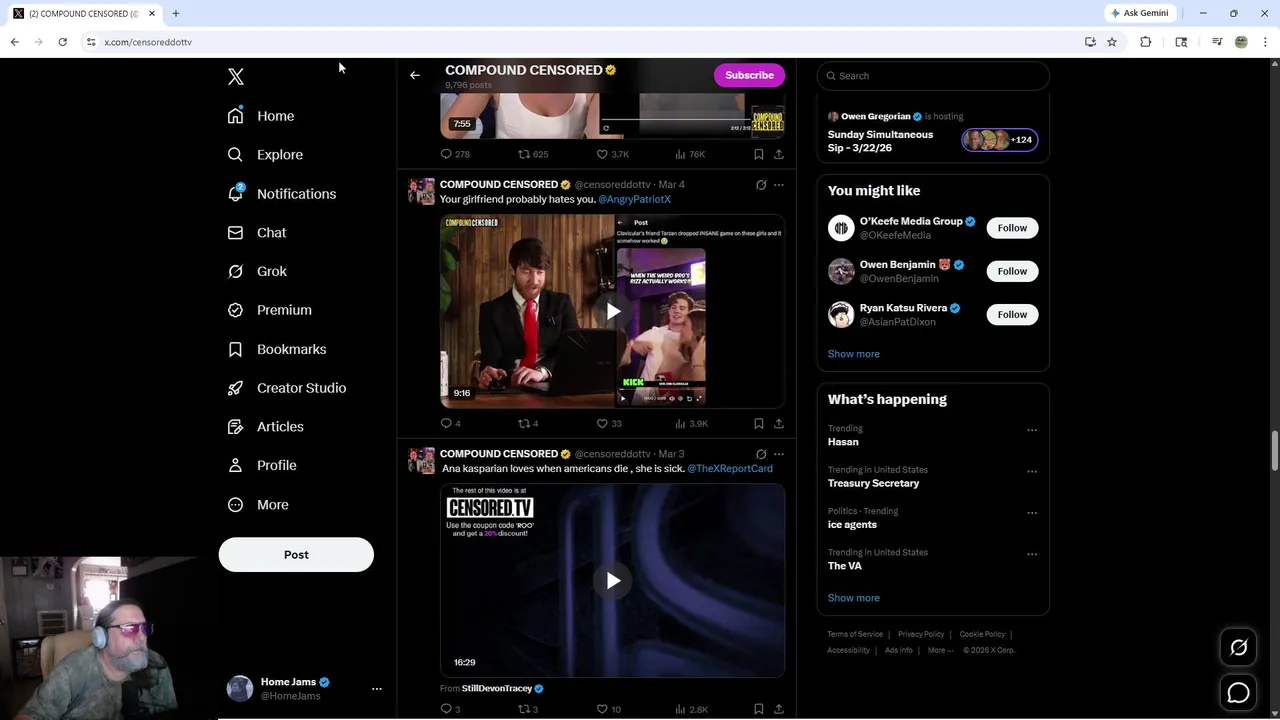Click the Post button

(296, 555)
